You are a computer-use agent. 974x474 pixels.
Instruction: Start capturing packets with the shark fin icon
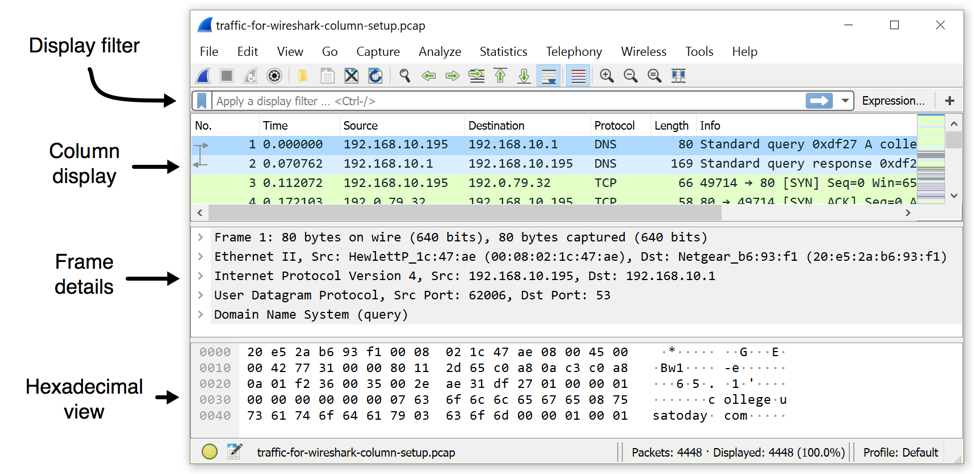click(203, 76)
